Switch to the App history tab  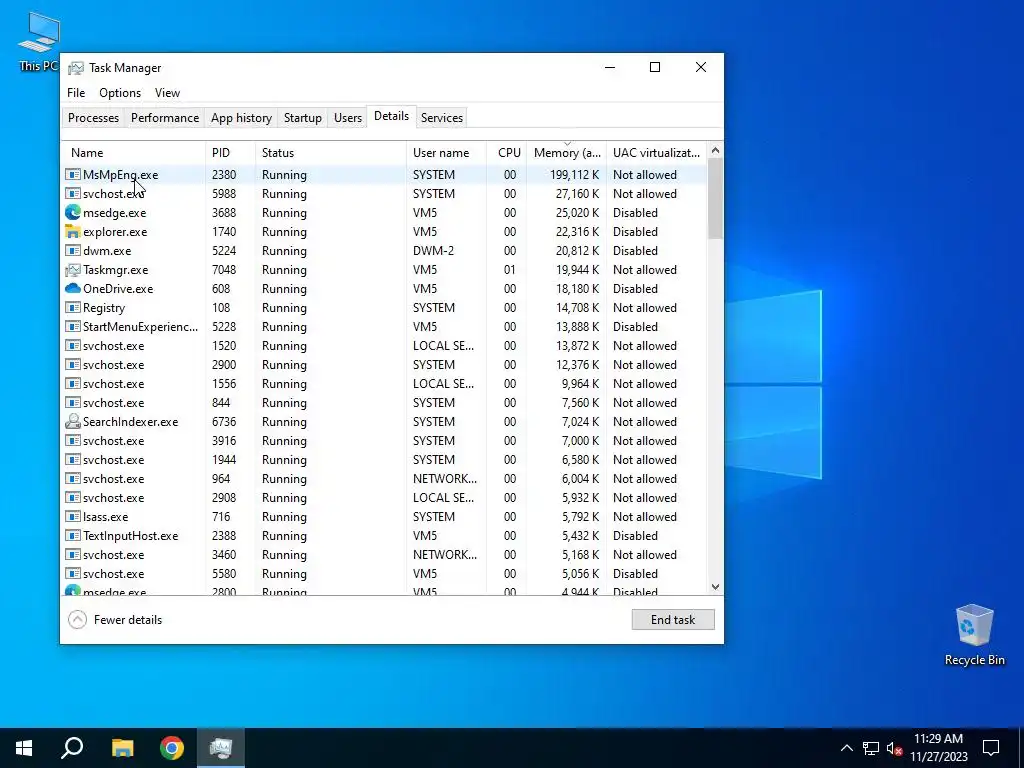pos(241,118)
